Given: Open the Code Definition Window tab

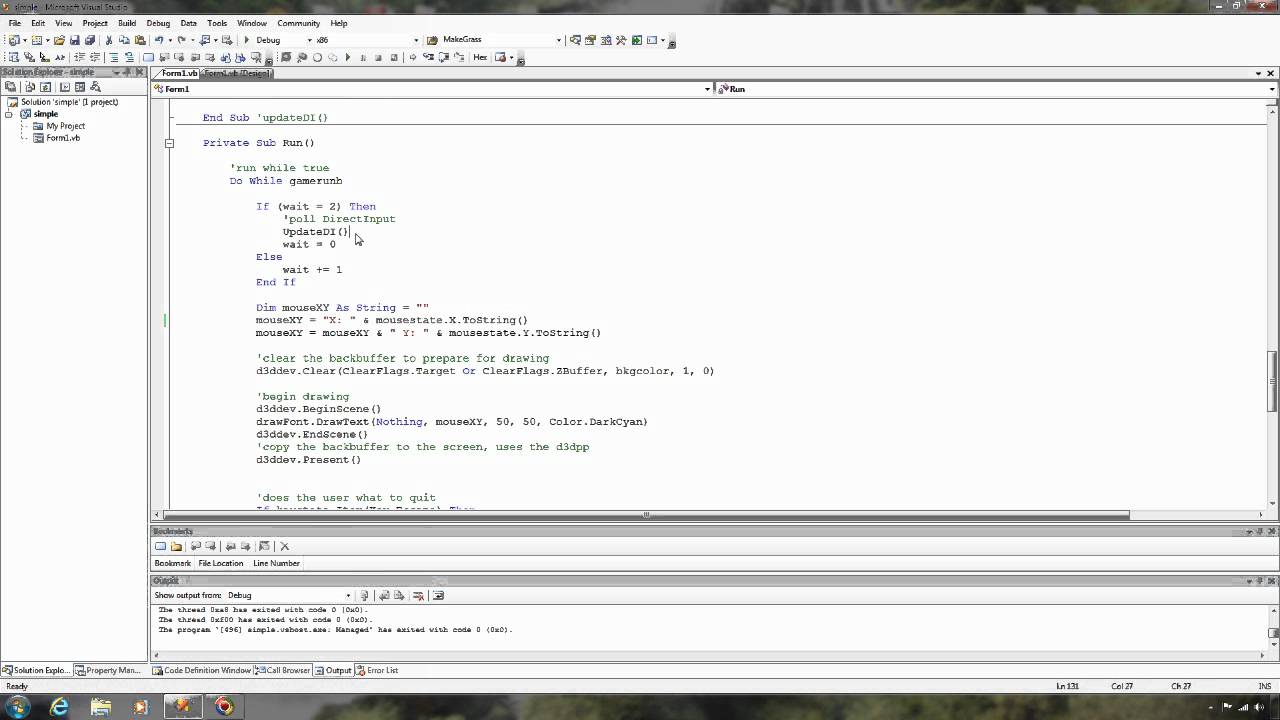Looking at the screenshot, I should (x=202, y=670).
